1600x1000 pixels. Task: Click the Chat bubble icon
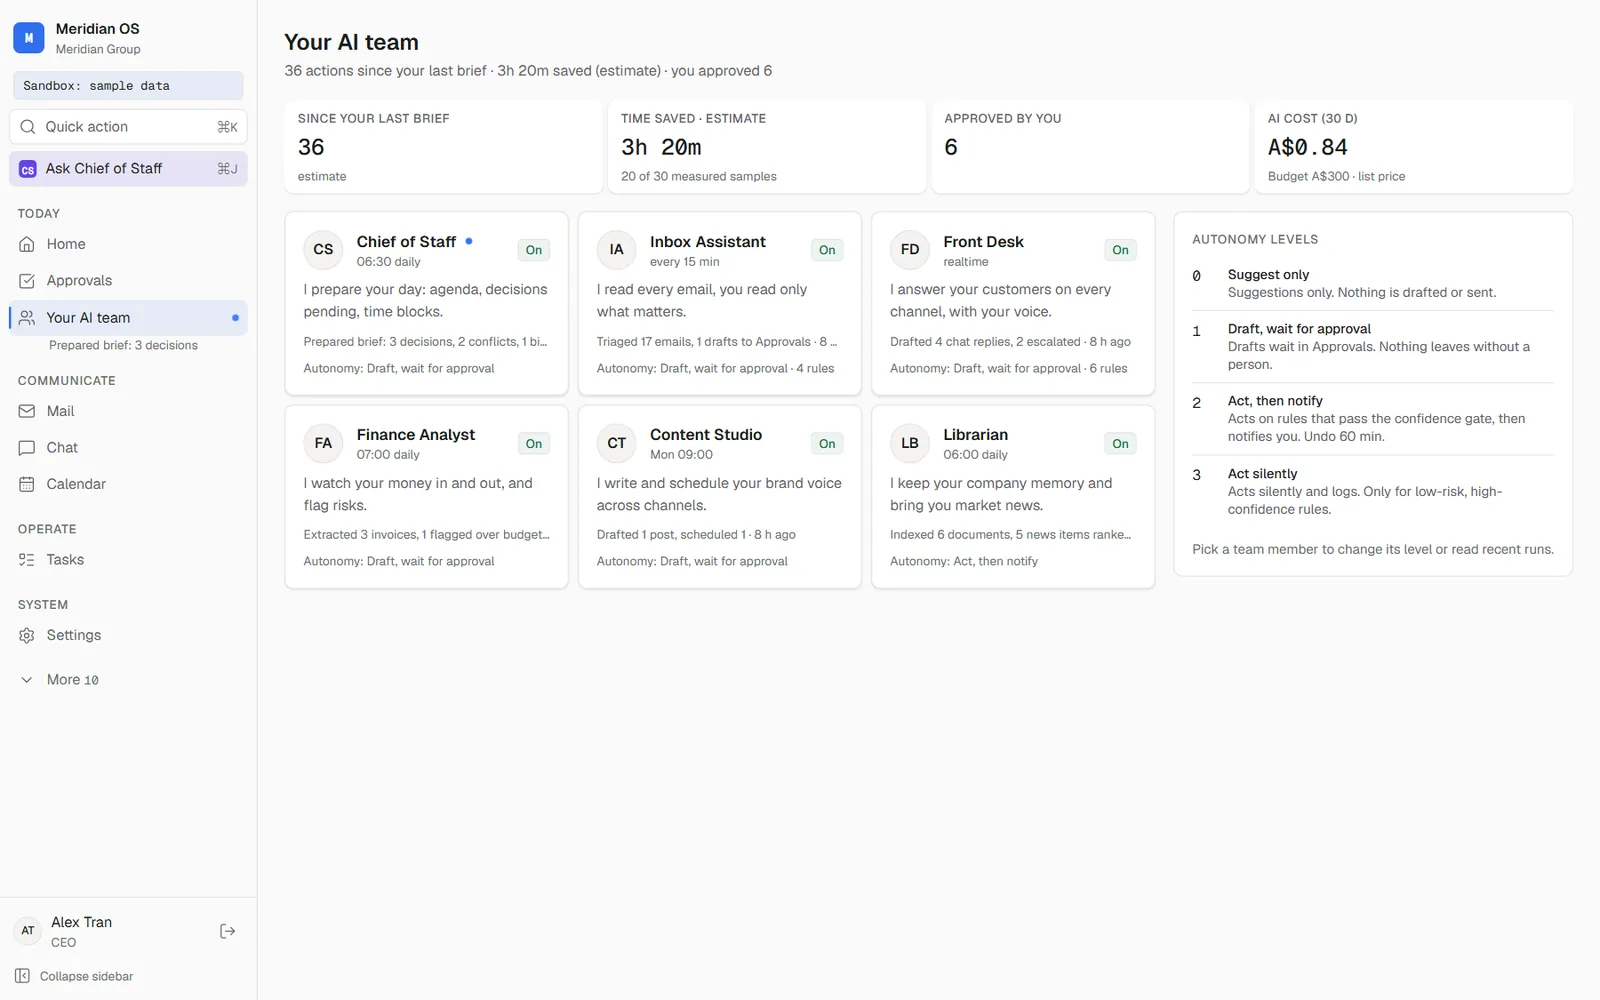point(27,448)
